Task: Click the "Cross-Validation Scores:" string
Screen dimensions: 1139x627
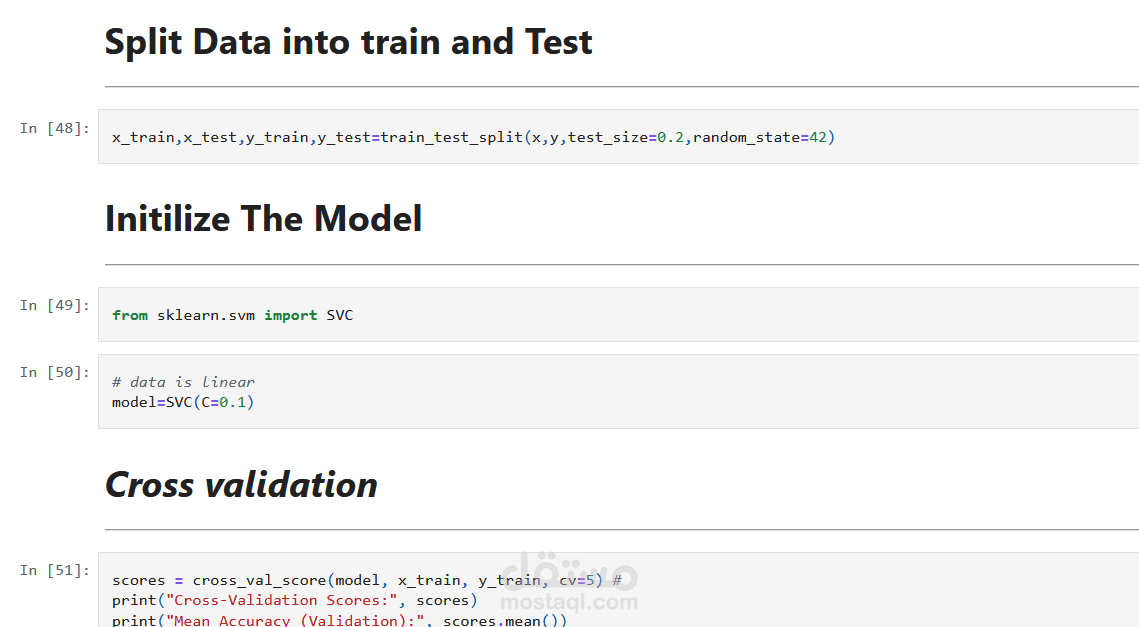Action: coord(283,600)
